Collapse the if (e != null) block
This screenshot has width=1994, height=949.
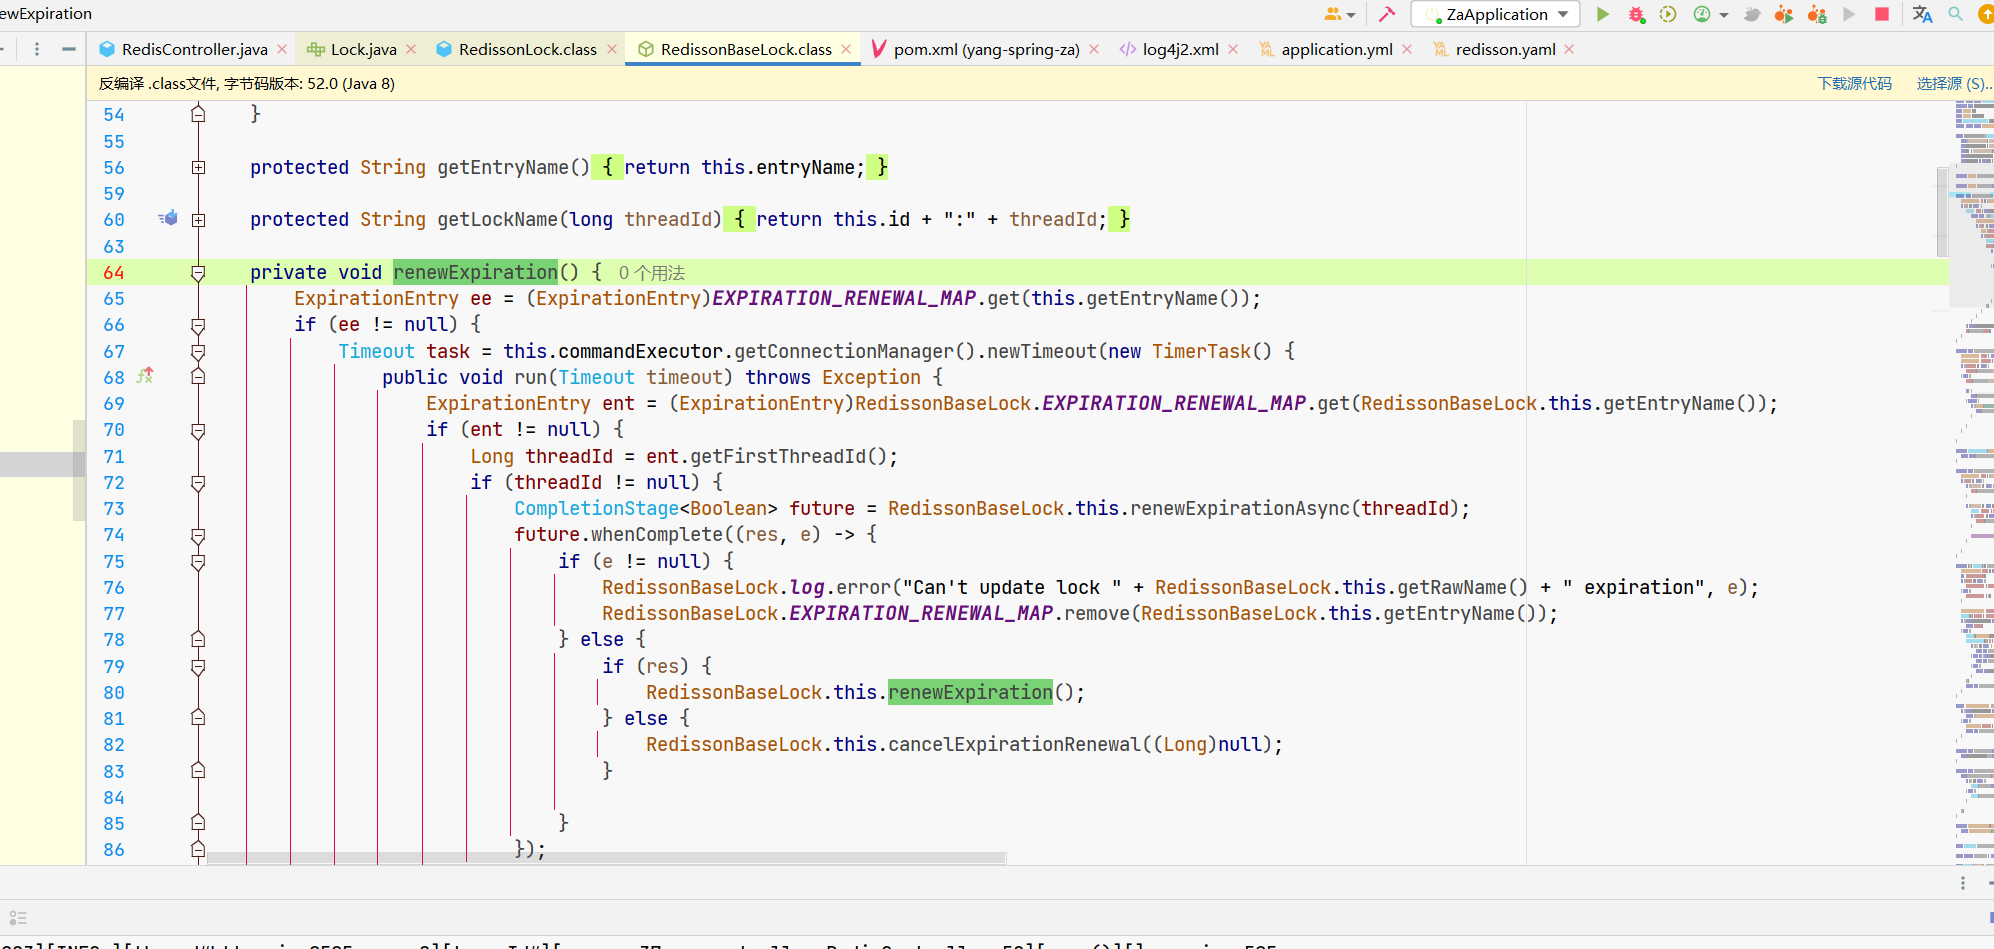coord(198,562)
